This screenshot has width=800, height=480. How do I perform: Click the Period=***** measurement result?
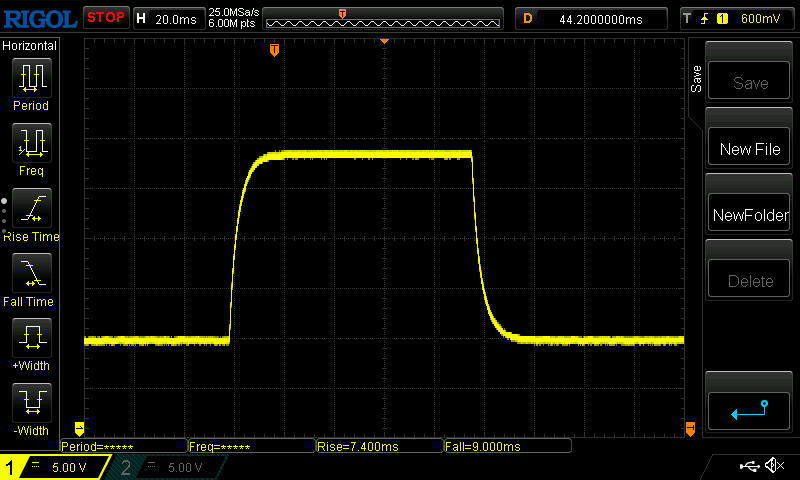click(x=123, y=446)
